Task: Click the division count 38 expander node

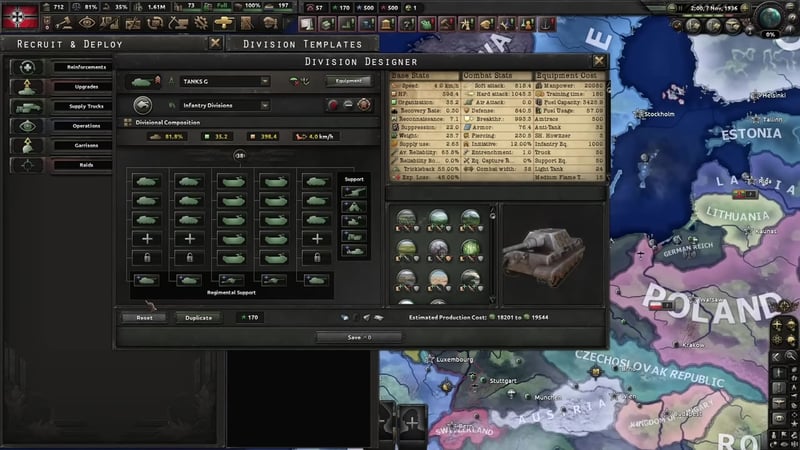Action: pos(239,155)
